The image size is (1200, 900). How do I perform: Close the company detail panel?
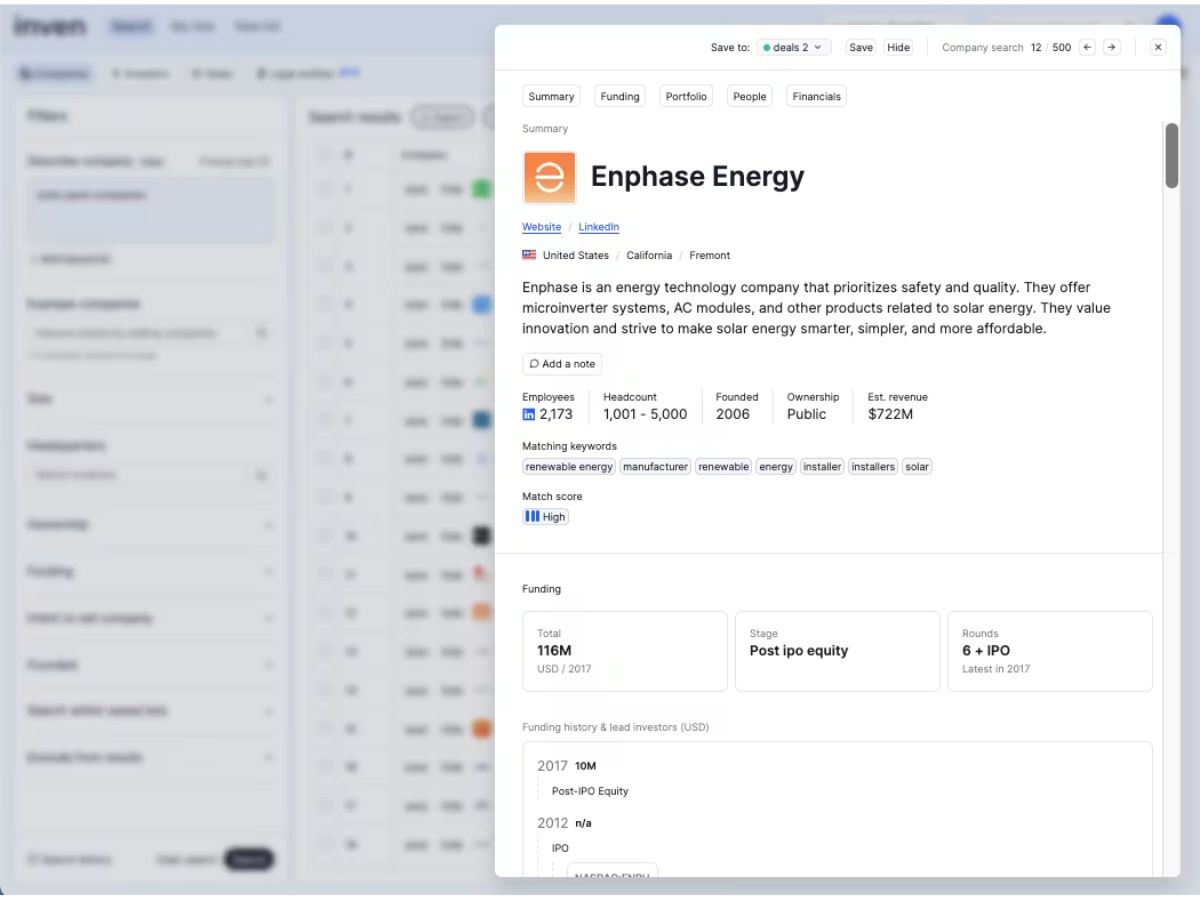[x=1158, y=47]
